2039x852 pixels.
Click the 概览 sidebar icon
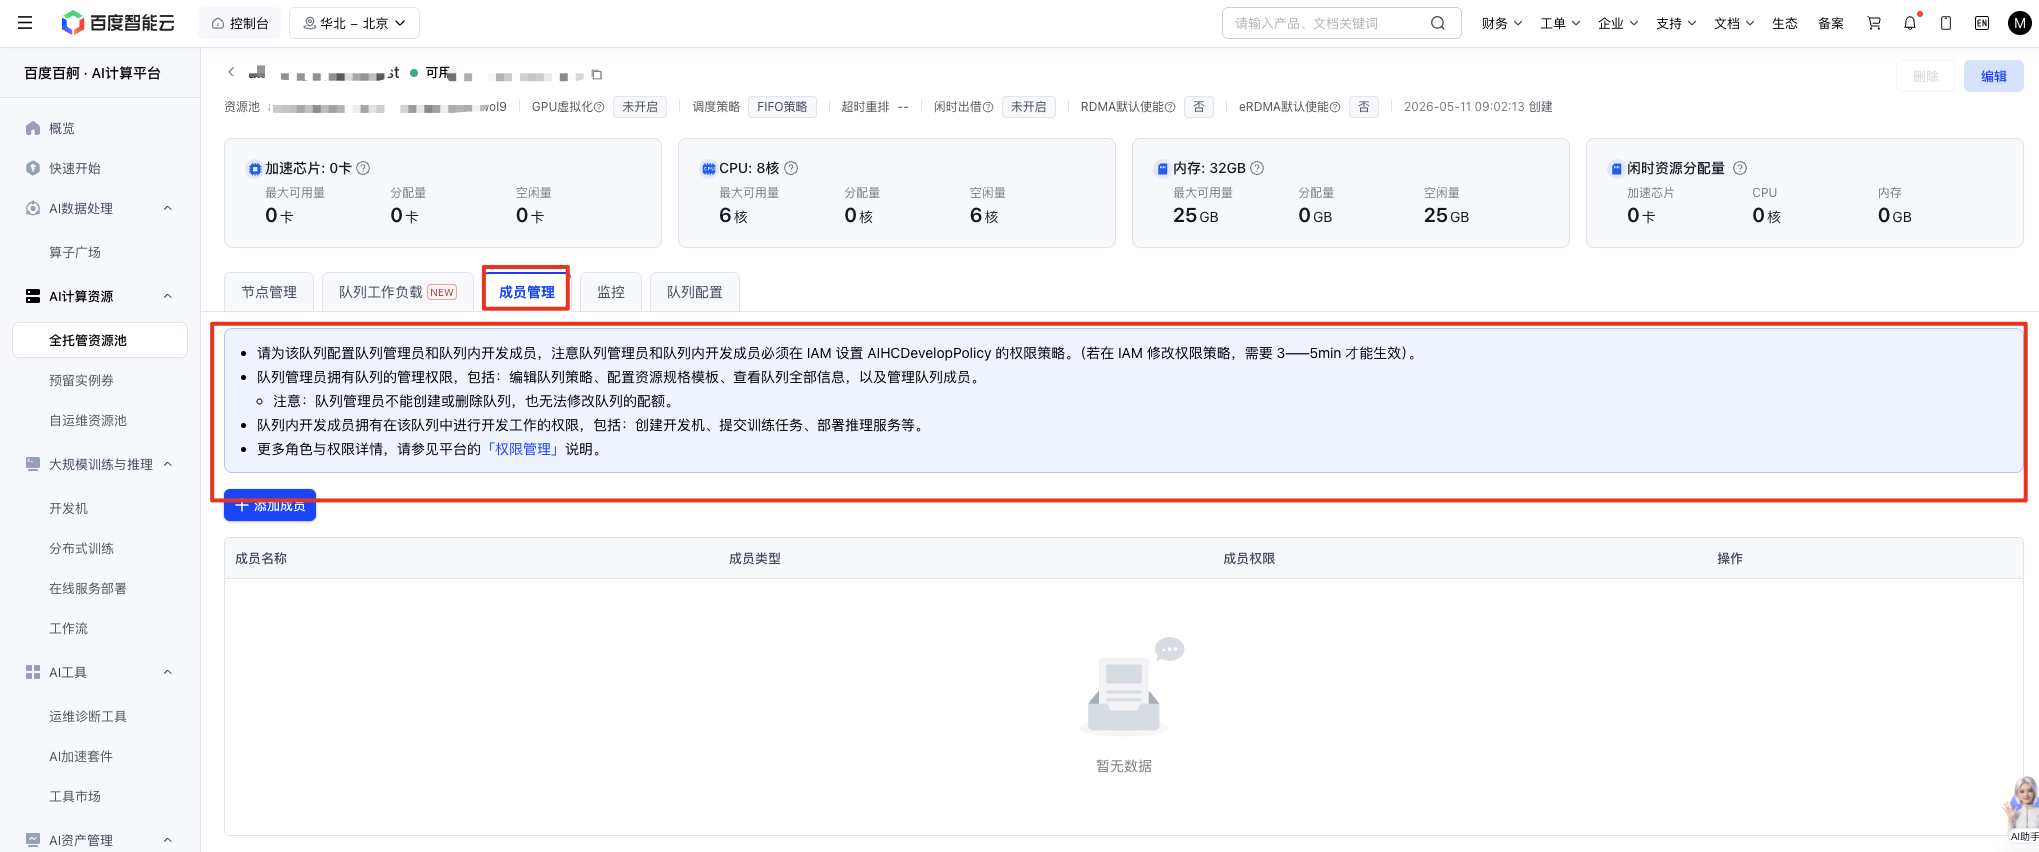(33, 128)
